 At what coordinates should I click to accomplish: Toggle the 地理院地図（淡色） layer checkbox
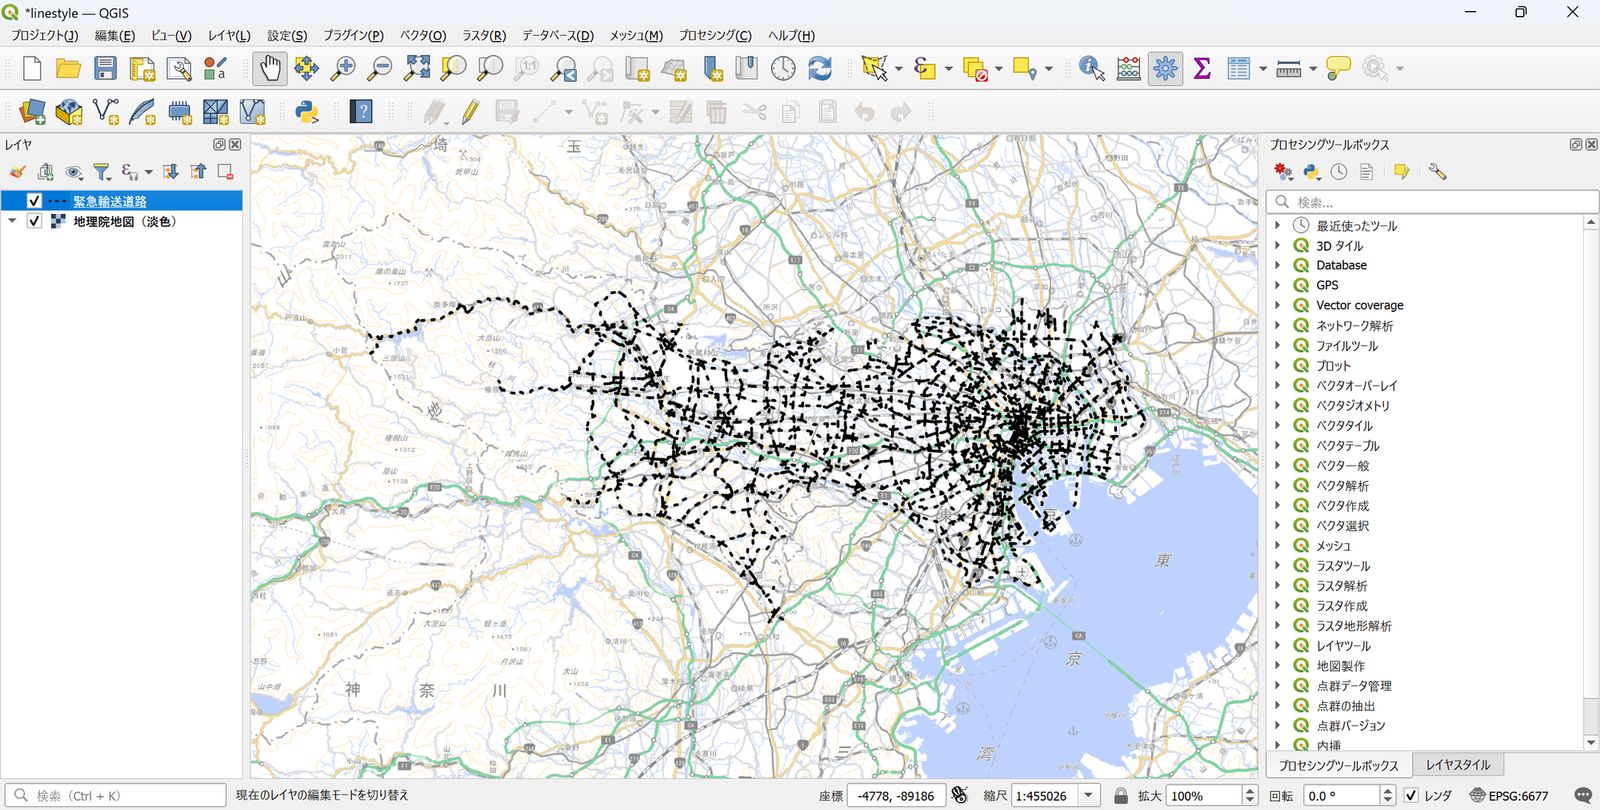coord(34,221)
